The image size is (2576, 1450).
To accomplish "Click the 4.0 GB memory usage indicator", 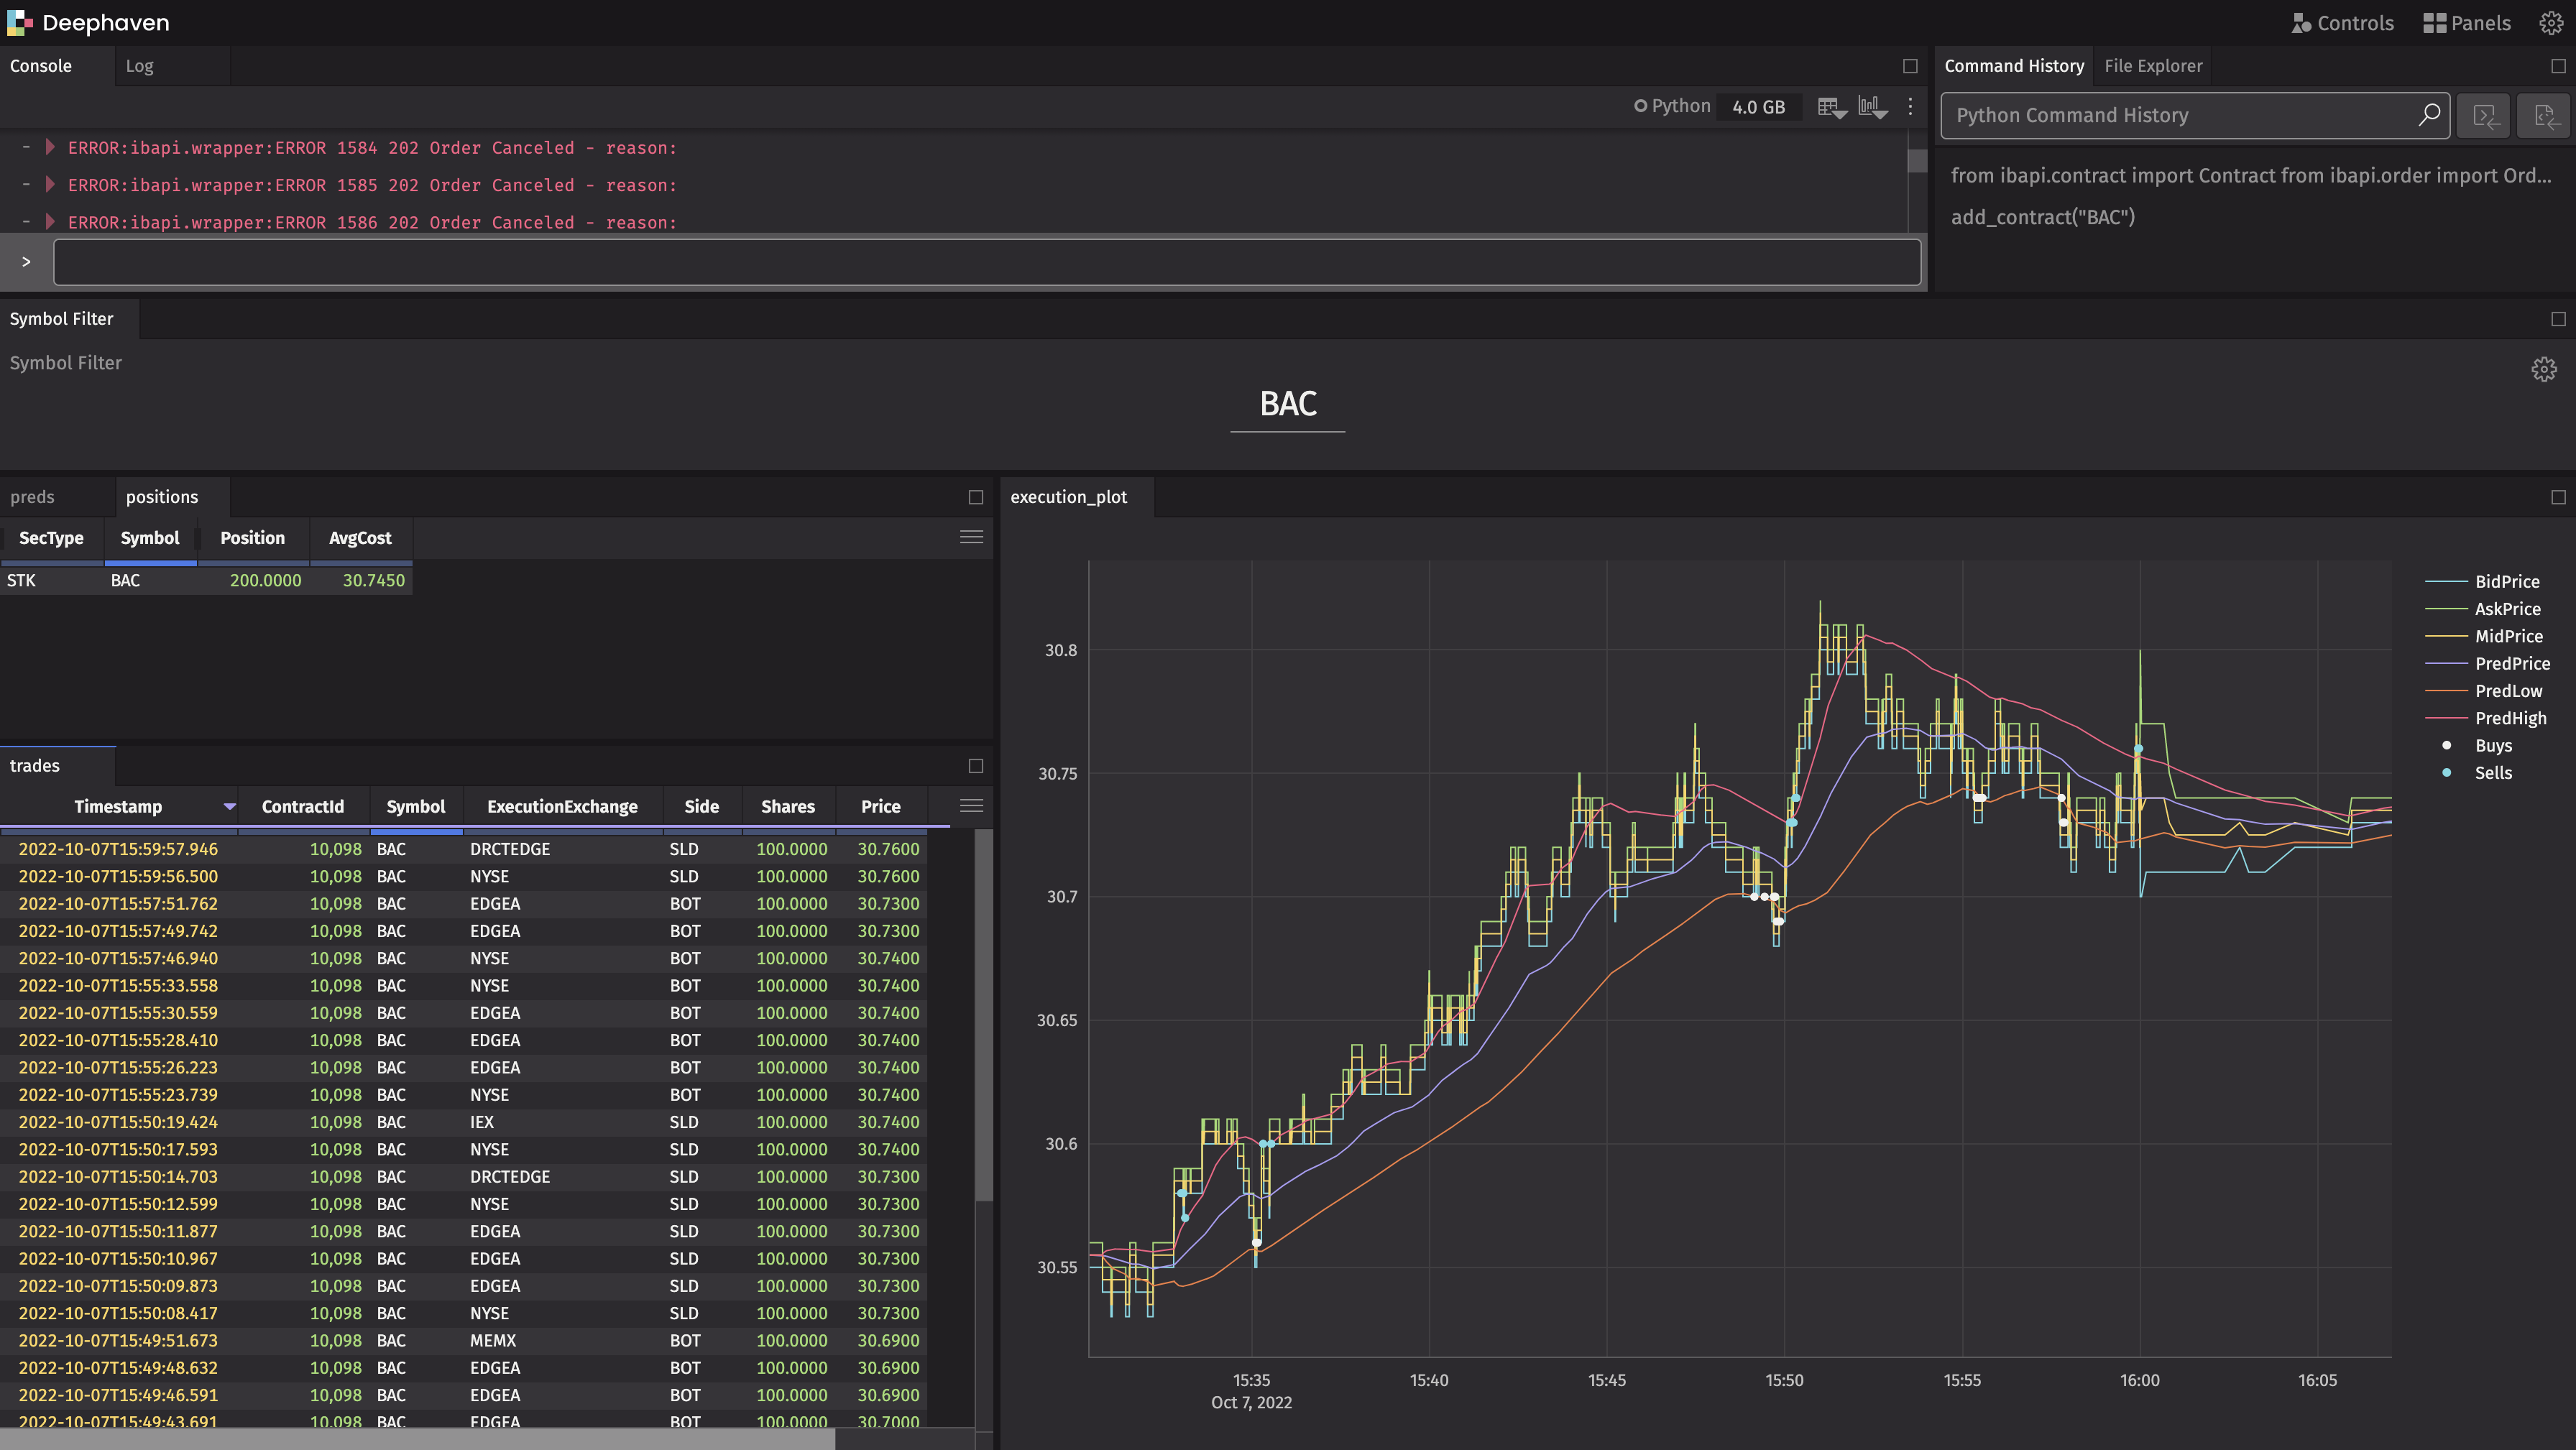I will pos(1758,107).
